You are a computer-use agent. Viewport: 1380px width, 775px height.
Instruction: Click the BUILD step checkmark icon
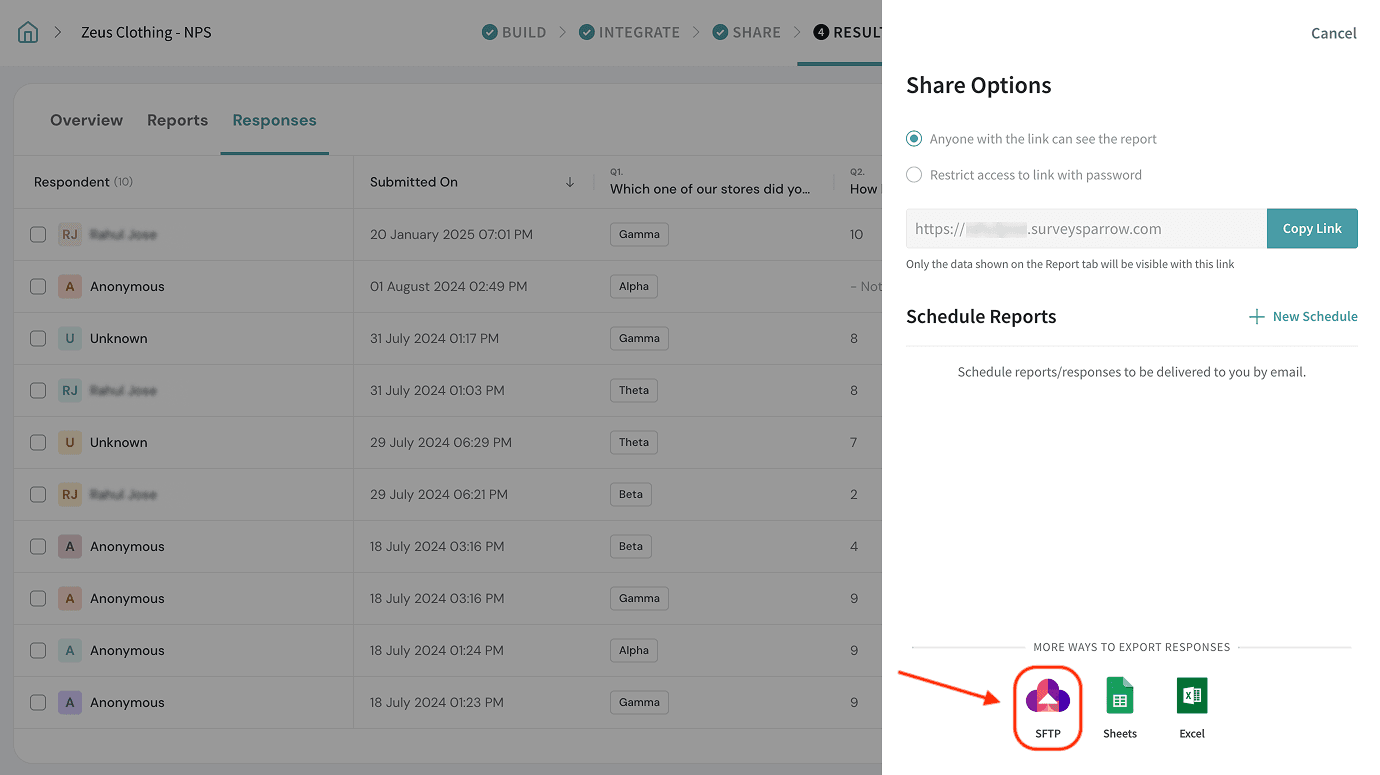490,32
